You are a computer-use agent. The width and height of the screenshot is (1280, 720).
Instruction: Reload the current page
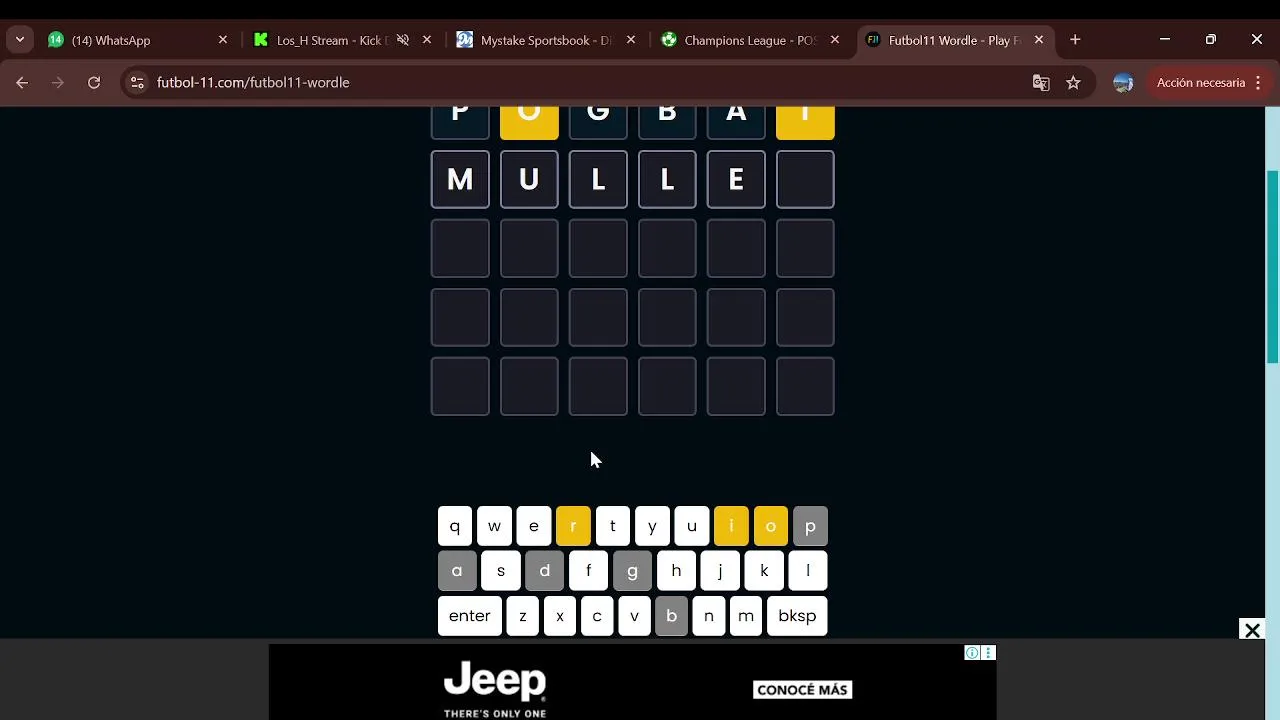[94, 83]
